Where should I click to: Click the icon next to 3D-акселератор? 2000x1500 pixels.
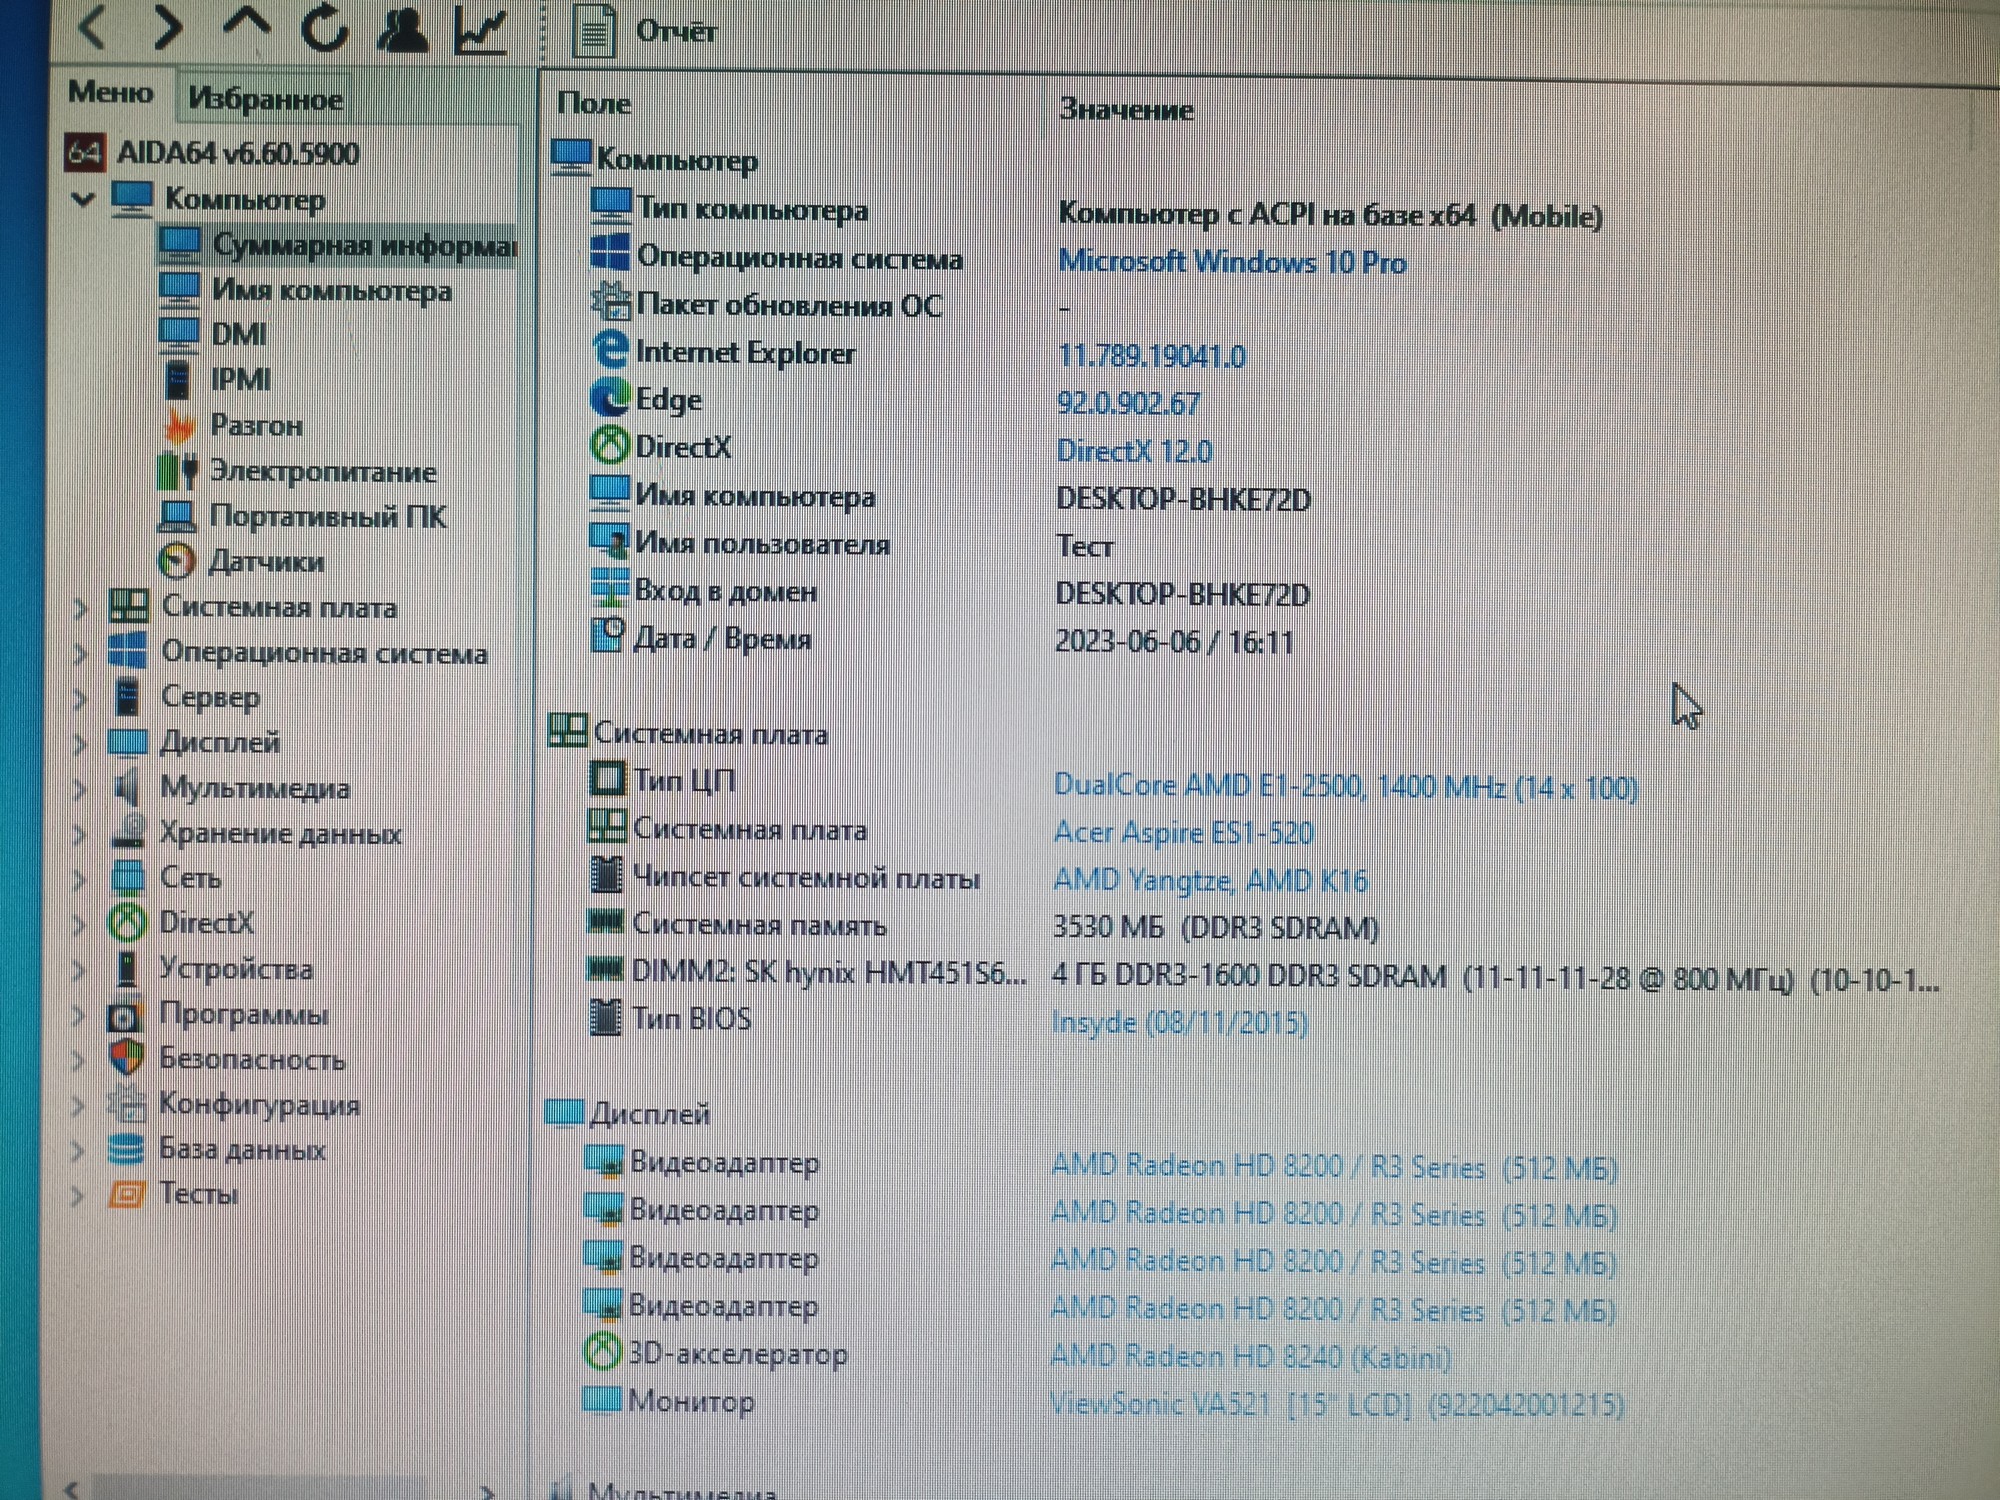602,1352
